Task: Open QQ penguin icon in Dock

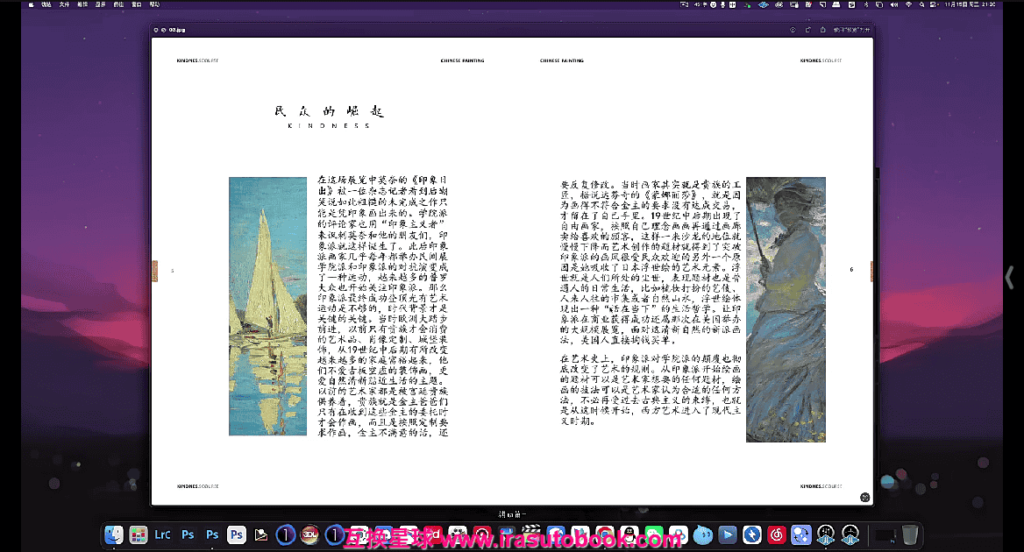Action: pos(629,535)
